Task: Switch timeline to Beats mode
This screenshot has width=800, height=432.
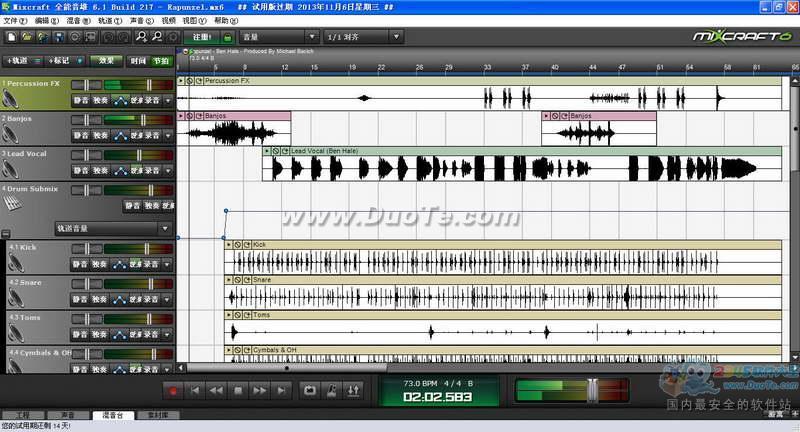Action: click(161, 61)
